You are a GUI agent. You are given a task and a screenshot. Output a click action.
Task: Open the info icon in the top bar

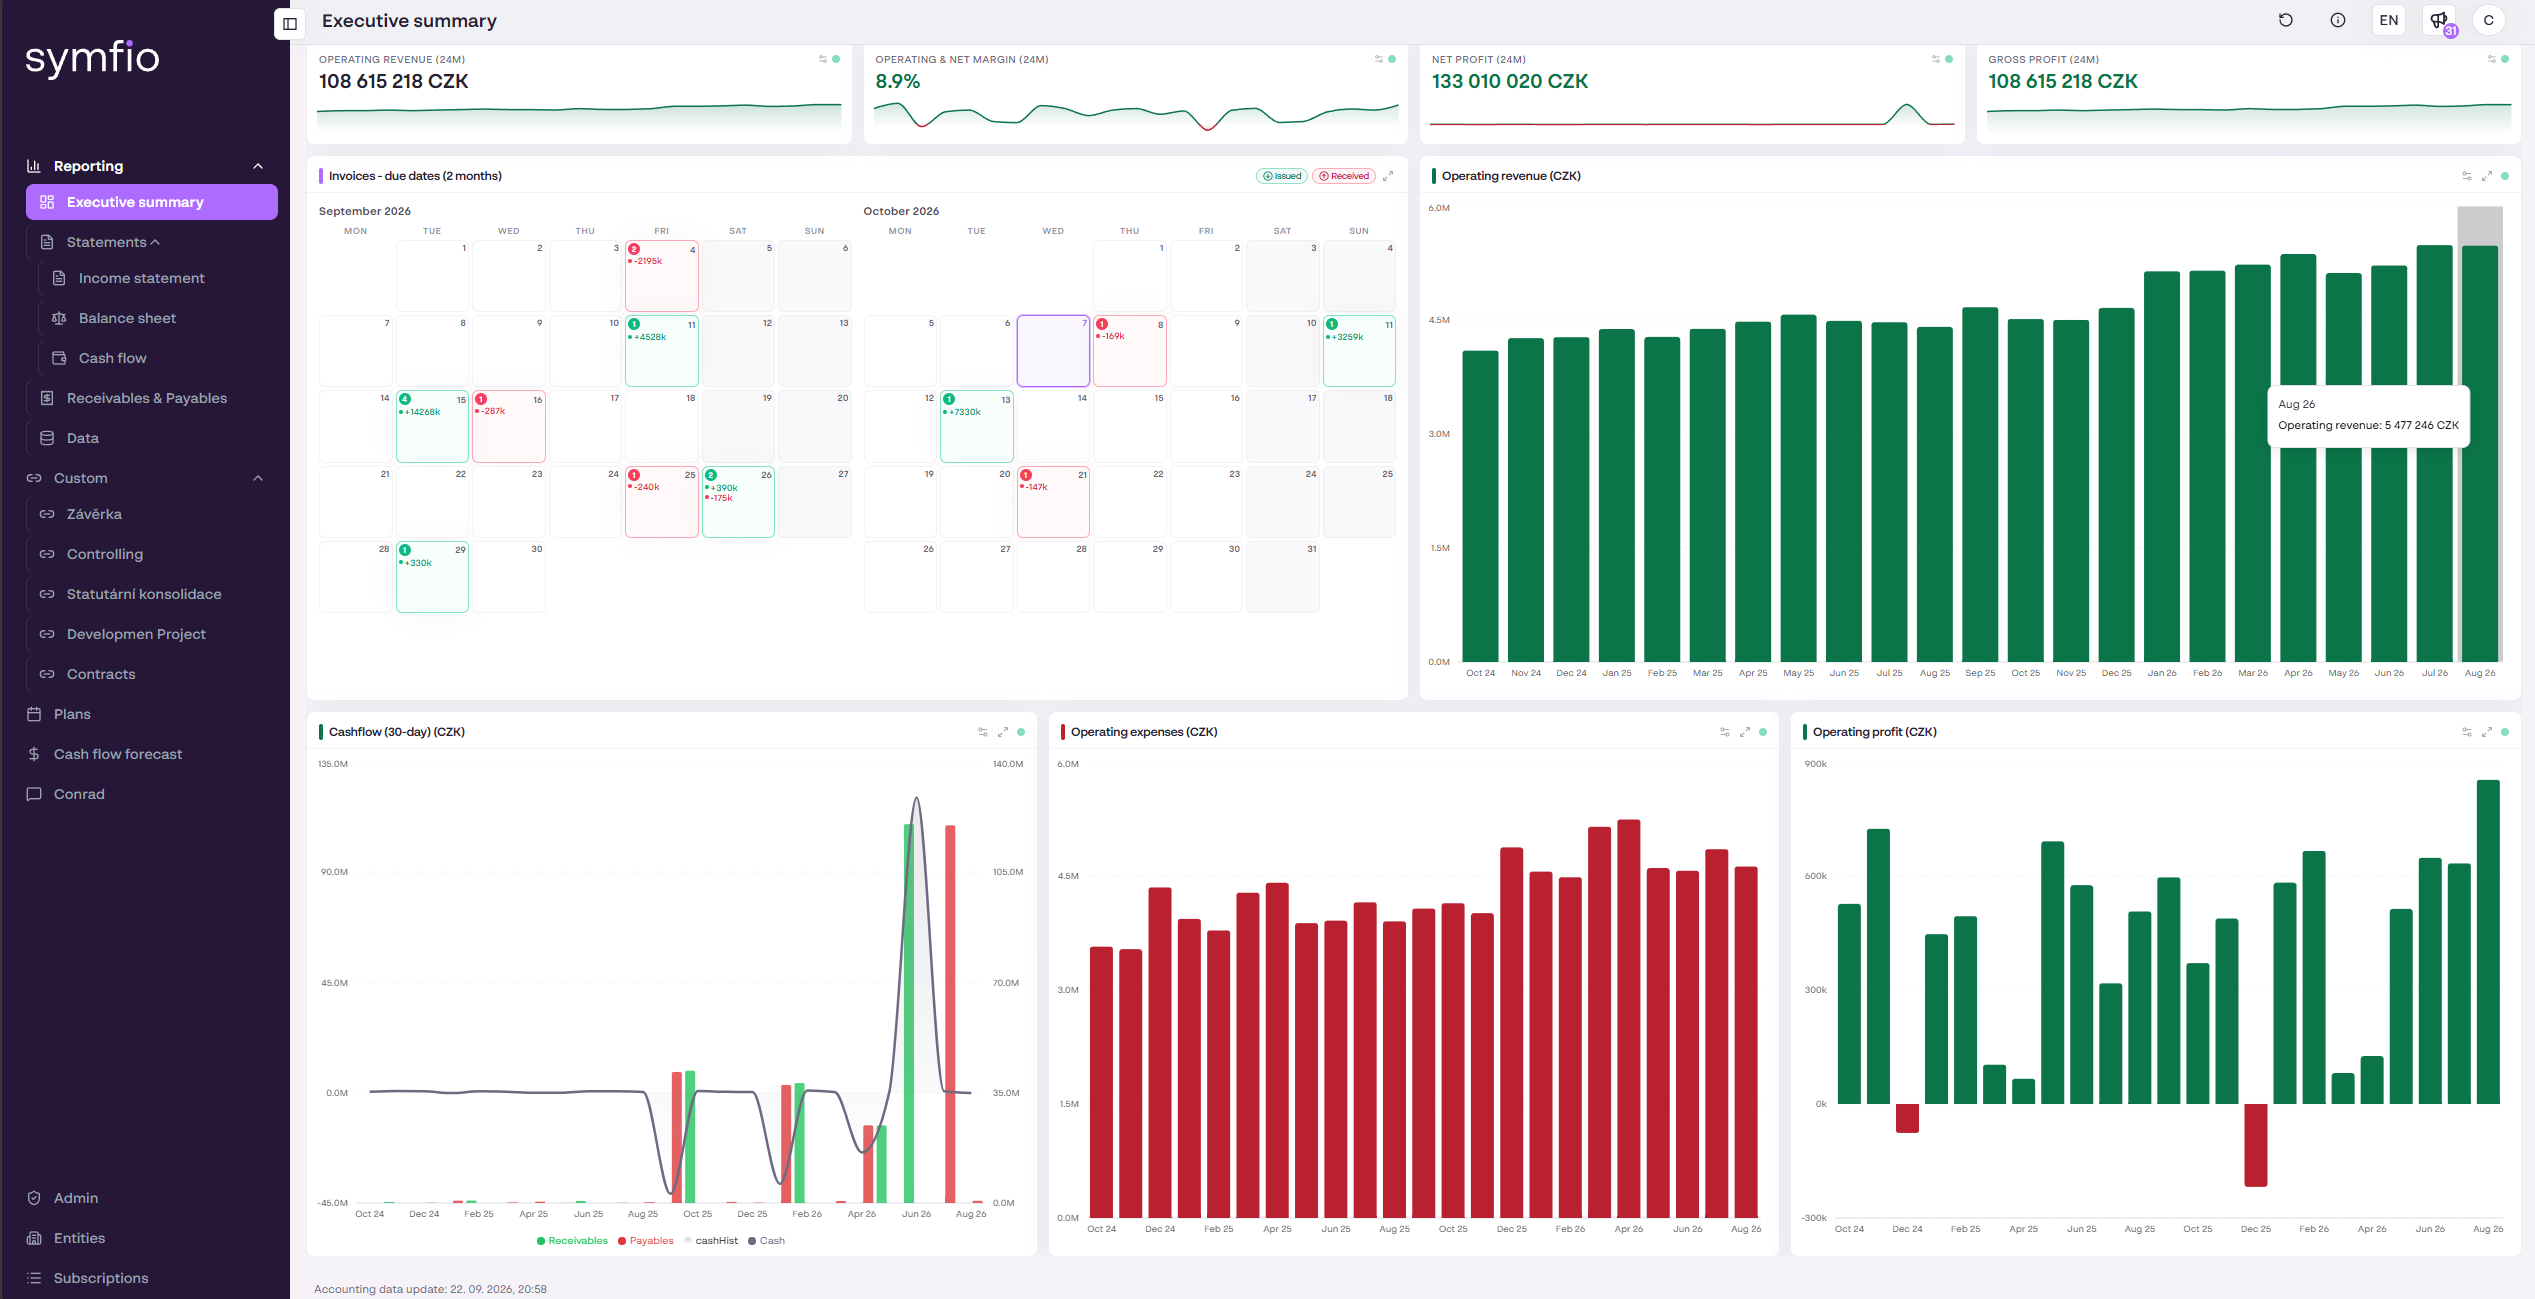[2338, 20]
